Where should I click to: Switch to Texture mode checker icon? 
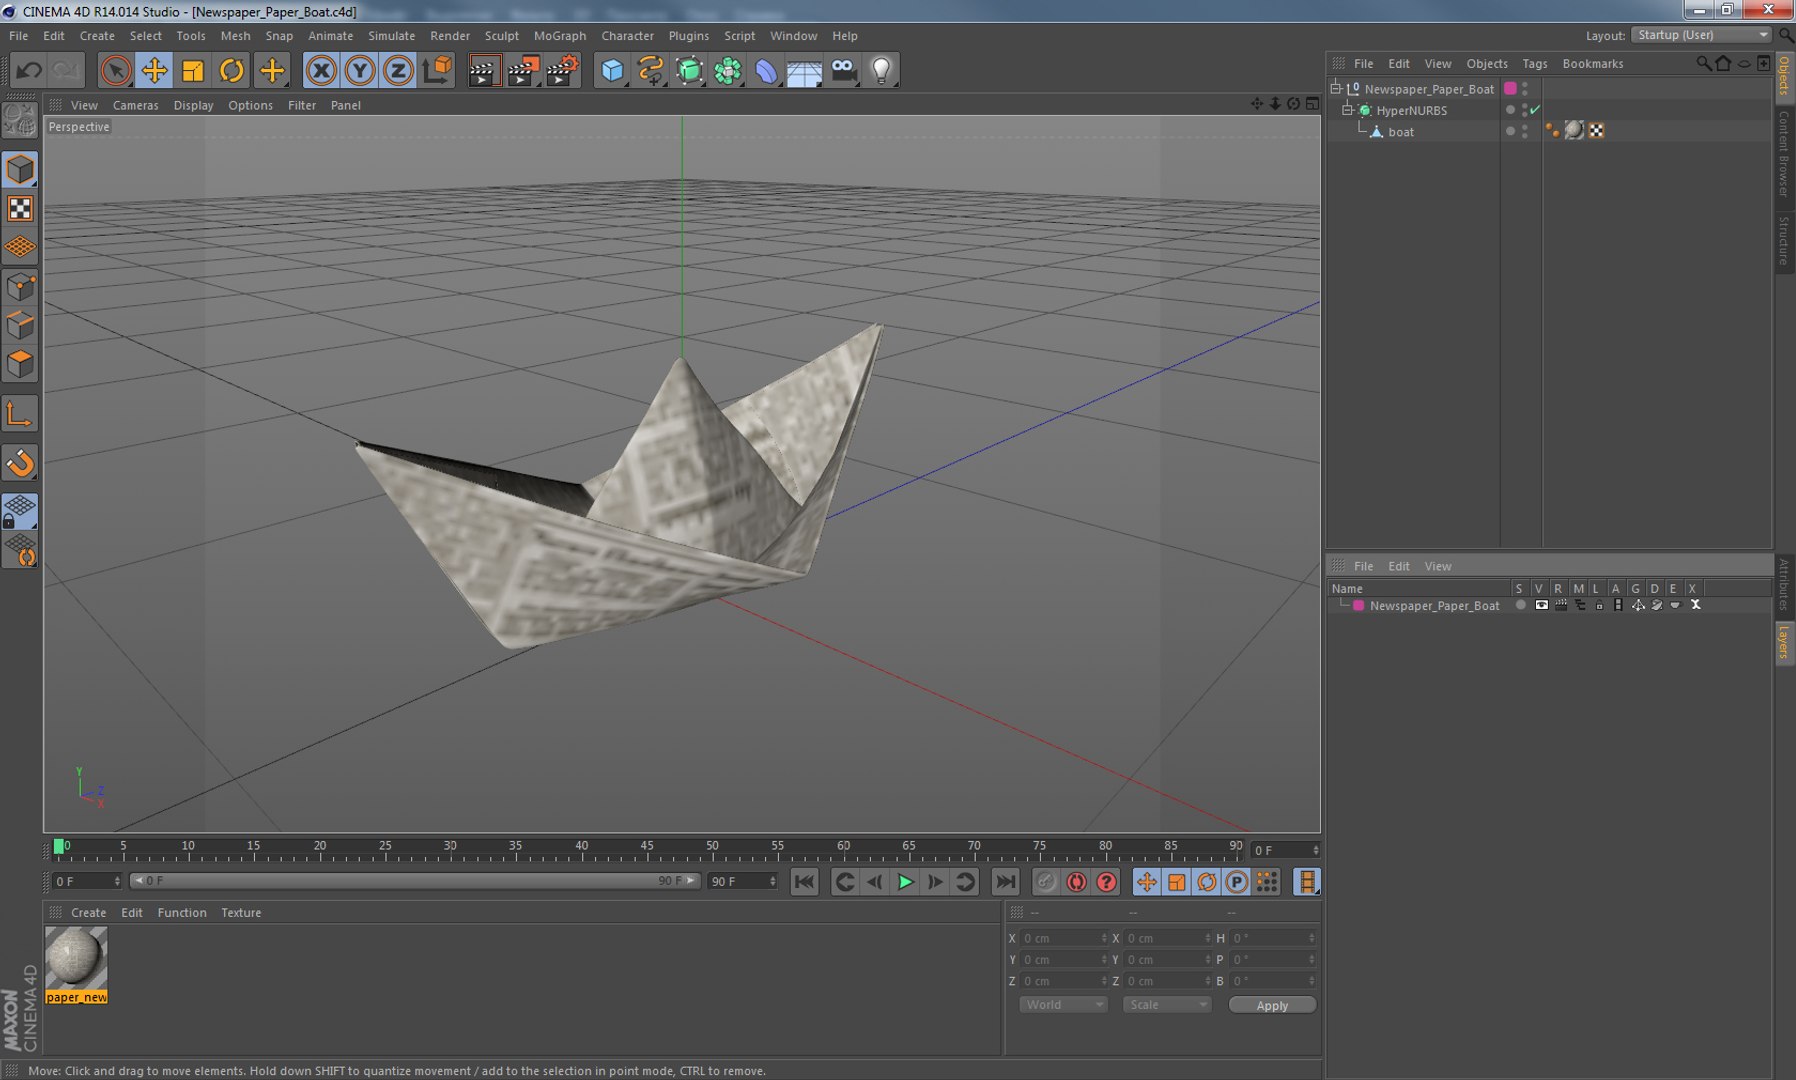[x=20, y=208]
